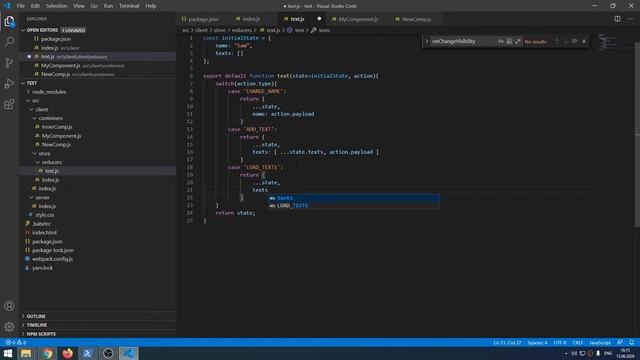The image size is (640, 360).
Task: Toggle Match Case in find widget
Action: tap(500, 41)
